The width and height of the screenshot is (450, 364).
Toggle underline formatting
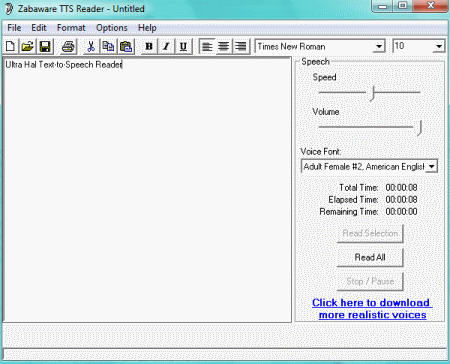click(x=183, y=47)
